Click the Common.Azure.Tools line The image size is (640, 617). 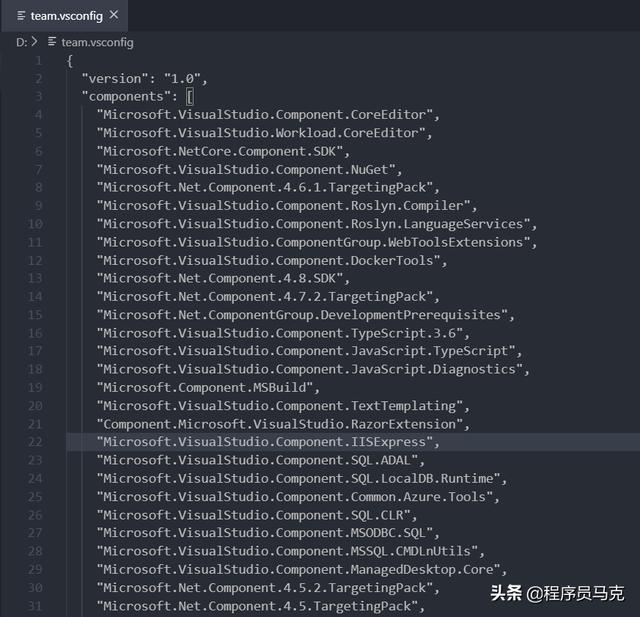click(x=298, y=497)
